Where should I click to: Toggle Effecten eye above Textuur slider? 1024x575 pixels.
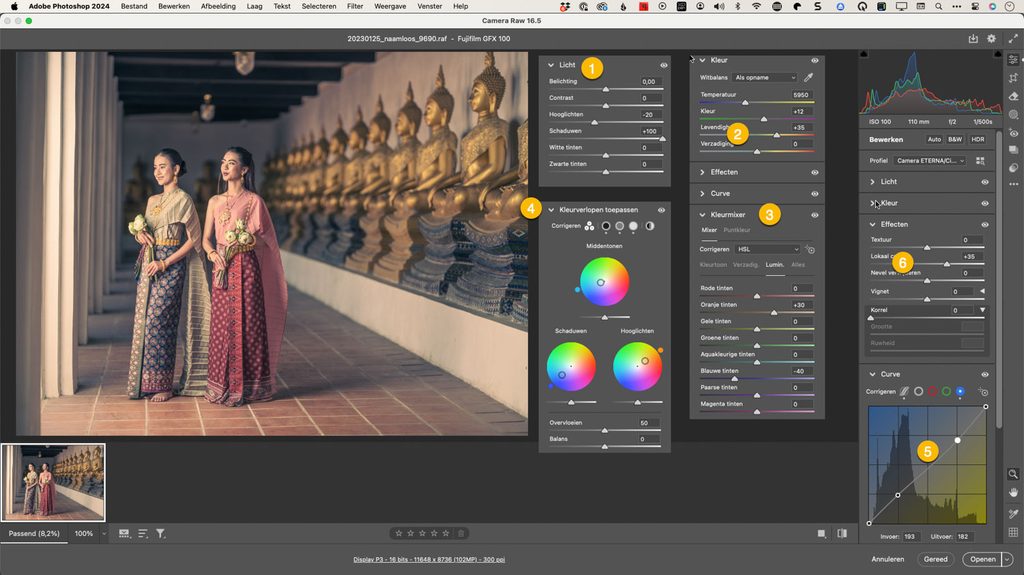(985, 224)
